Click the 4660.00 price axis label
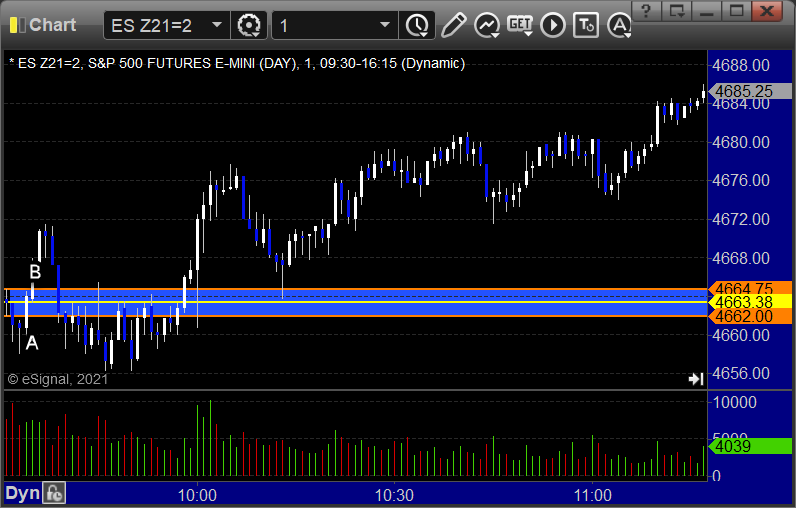This screenshot has width=796, height=508. (x=741, y=335)
